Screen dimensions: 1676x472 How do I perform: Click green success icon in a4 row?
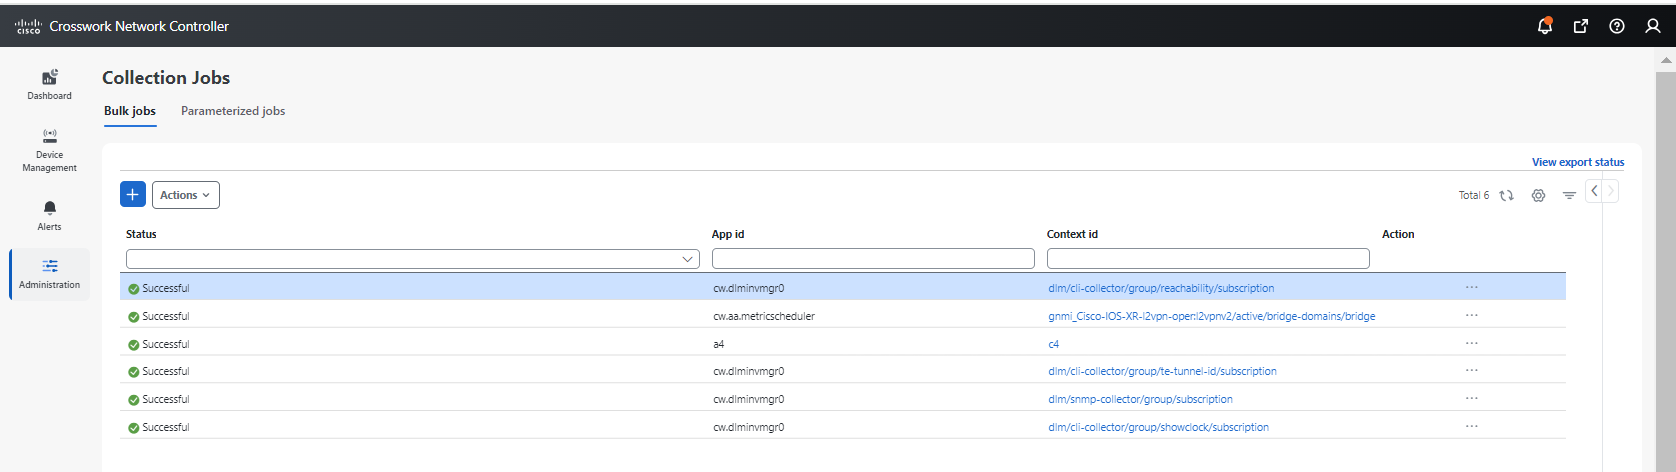click(134, 345)
